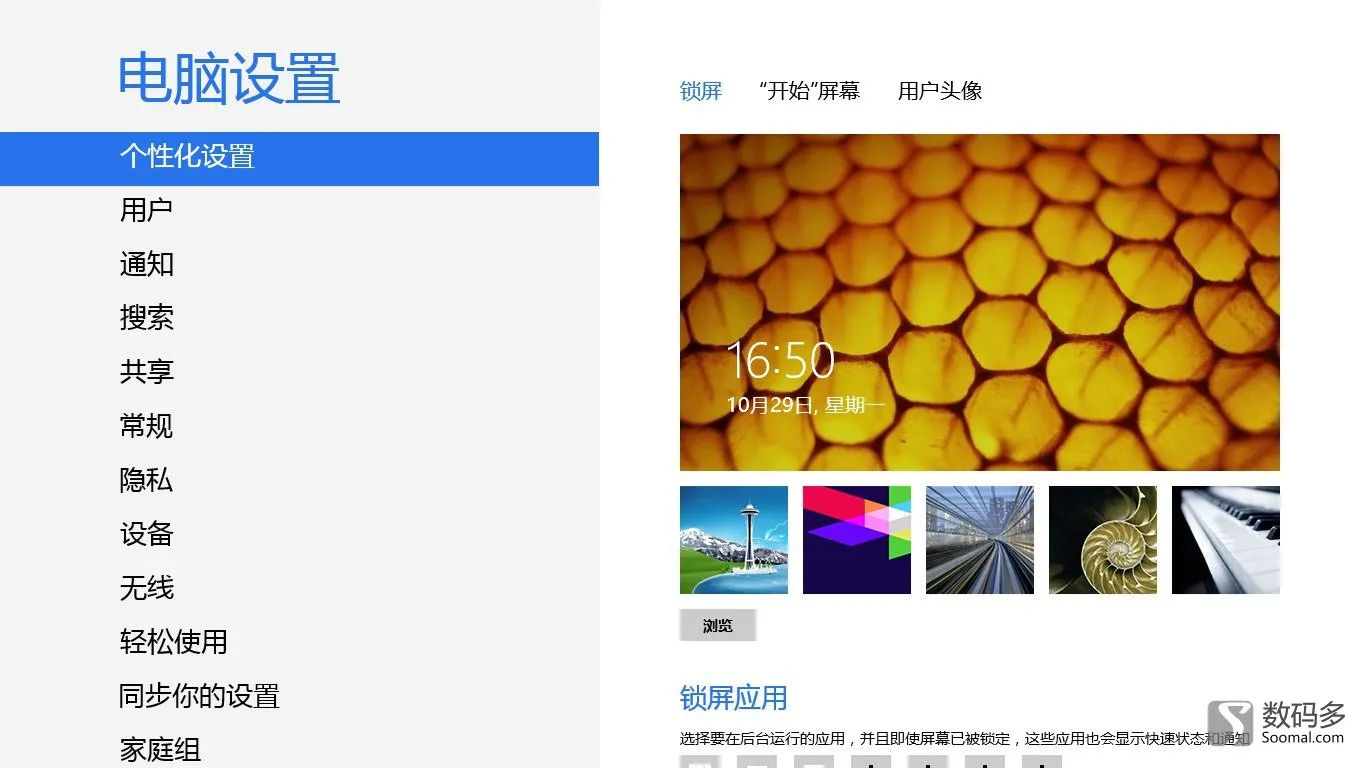The width and height of the screenshot is (1366, 768).
Task: Click the 电脑设置 page title
Action: tap(229, 78)
